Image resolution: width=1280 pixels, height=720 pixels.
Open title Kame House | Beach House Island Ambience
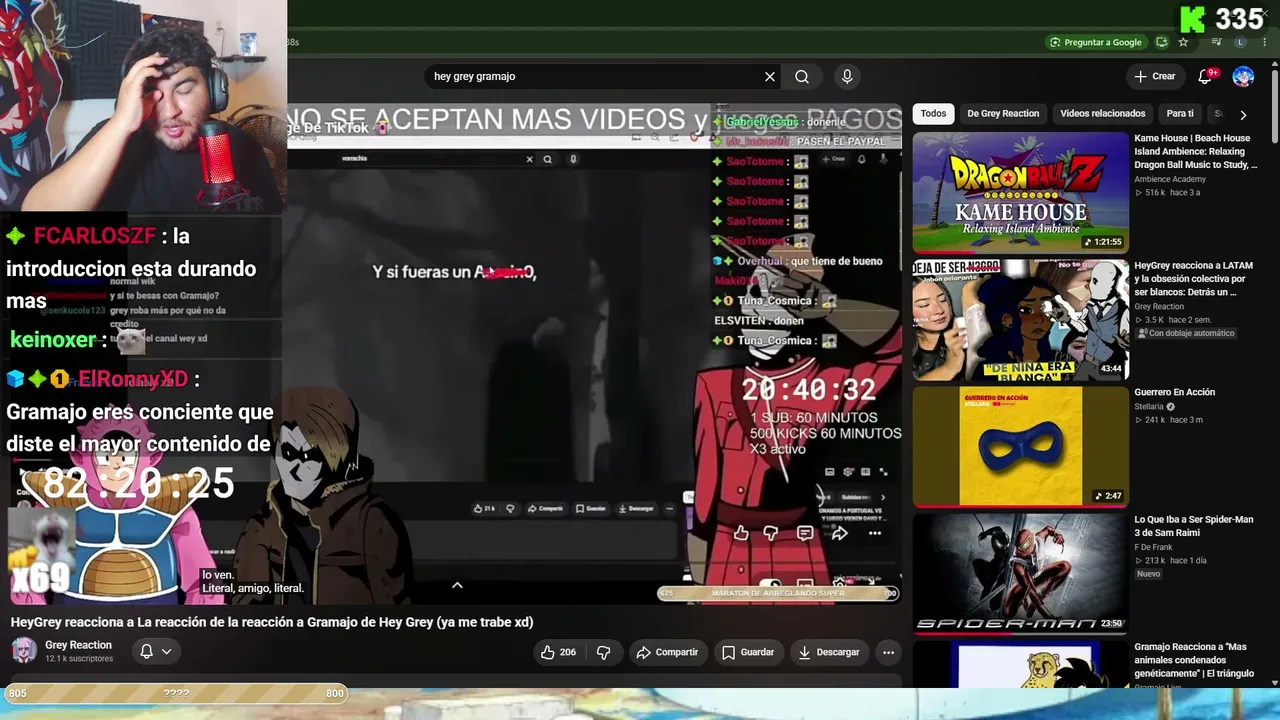point(1195,151)
